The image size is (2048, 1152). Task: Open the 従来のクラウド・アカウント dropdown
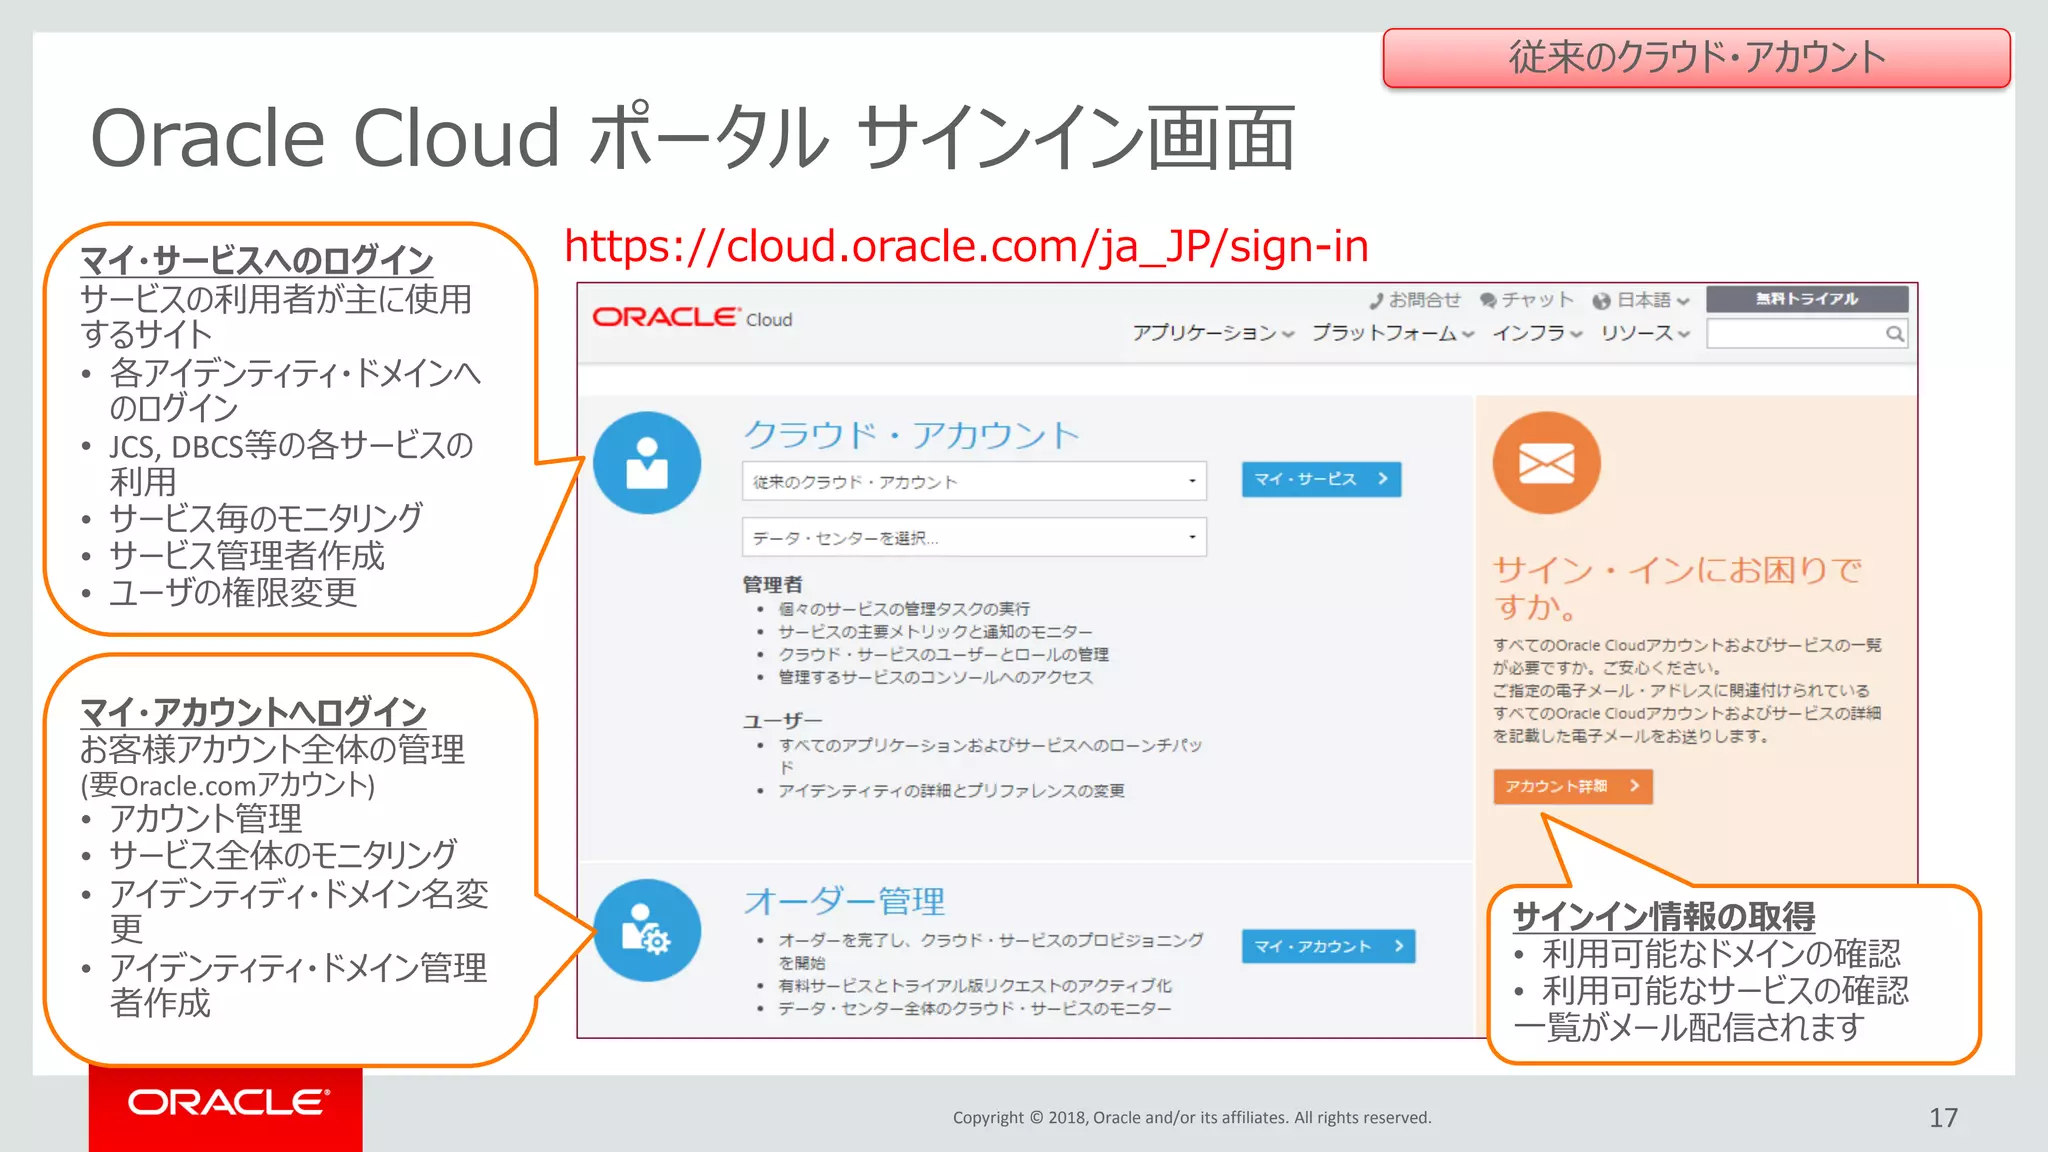coord(974,481)
